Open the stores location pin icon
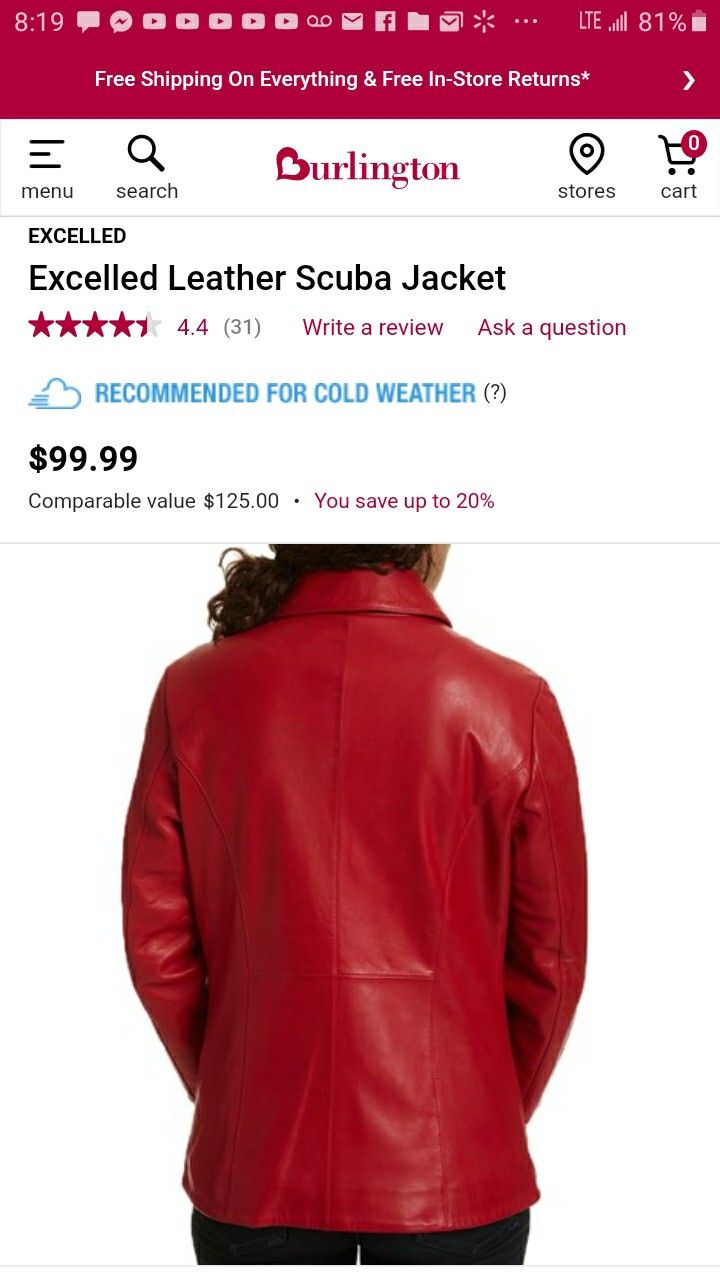The height and width of the screenshot is (1280, 720). 586,154
